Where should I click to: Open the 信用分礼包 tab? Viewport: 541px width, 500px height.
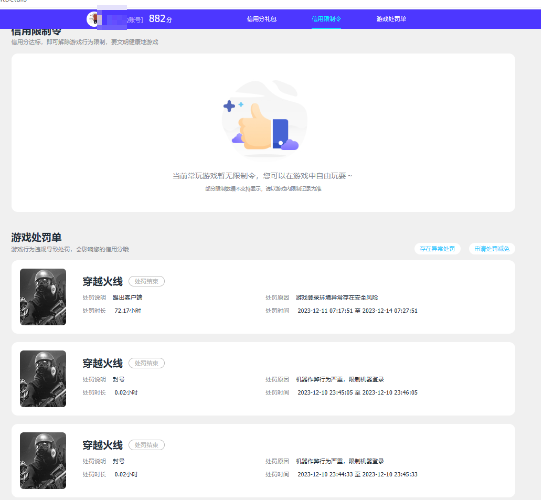pos(262,19)
